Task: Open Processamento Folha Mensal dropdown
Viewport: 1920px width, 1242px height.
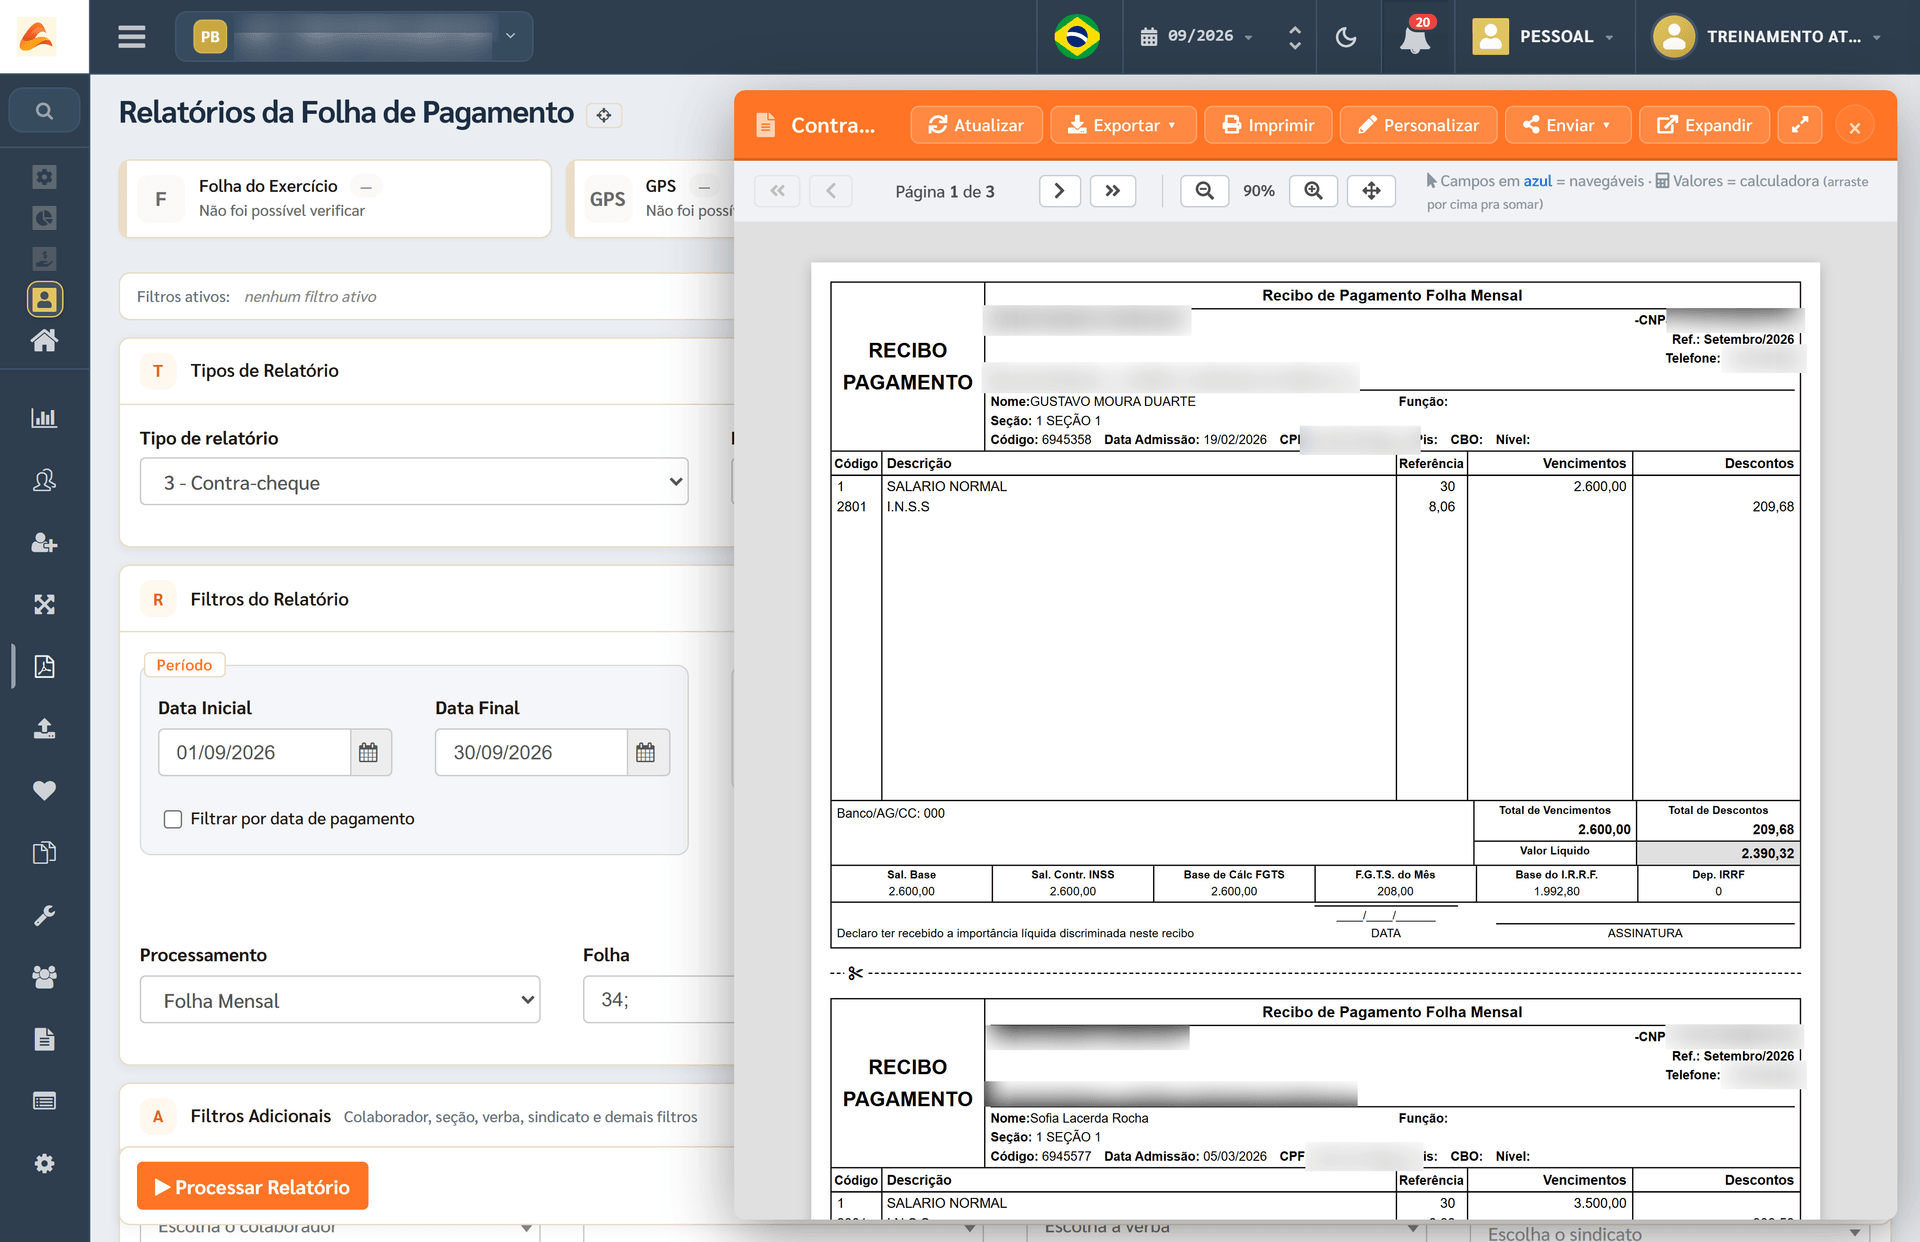Action: pyautogui.click(x=340, y=1000)
